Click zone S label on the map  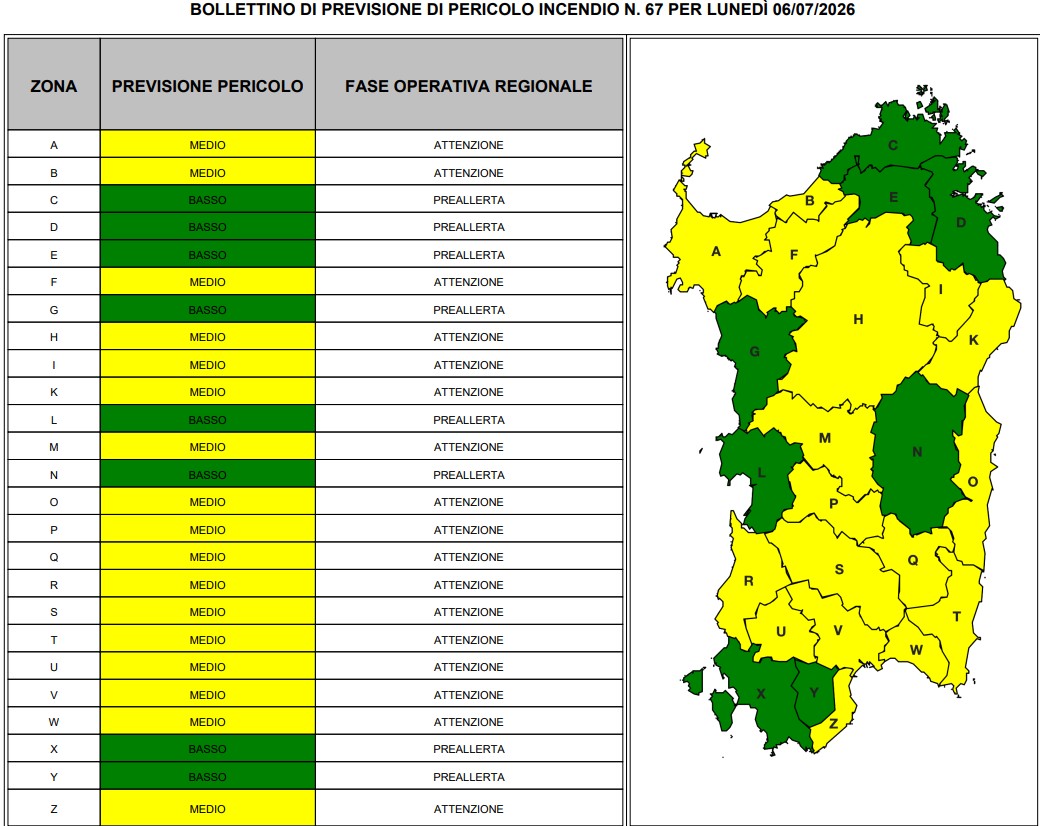click(x=839, y=569)
